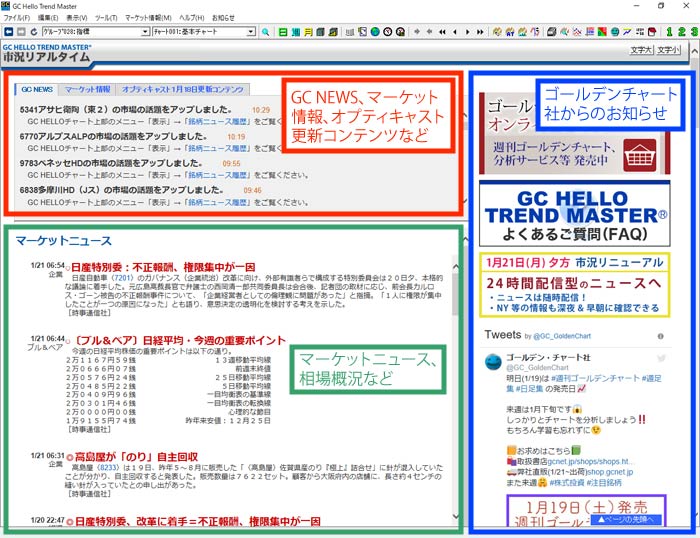The height and width of the screenshot is (538, 700).
Task: Click the gray forward arrow toolbar icon
Action: 21,32
